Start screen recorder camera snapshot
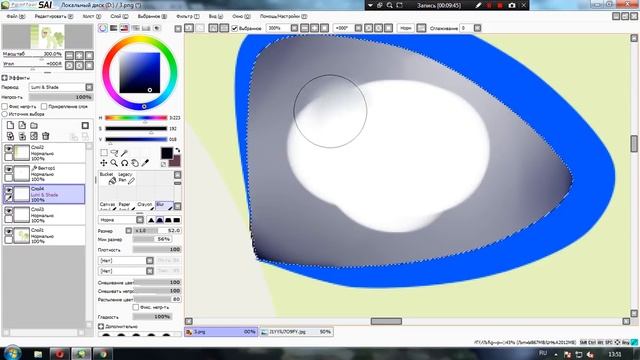Viewport: 640px width, 360px height. coord(512,5)
